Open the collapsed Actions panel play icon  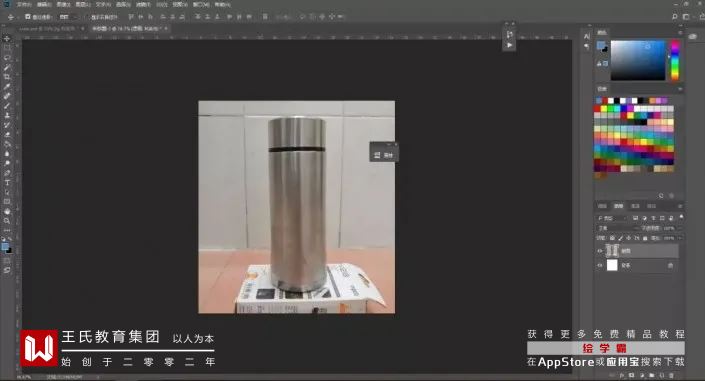point(509,45)
